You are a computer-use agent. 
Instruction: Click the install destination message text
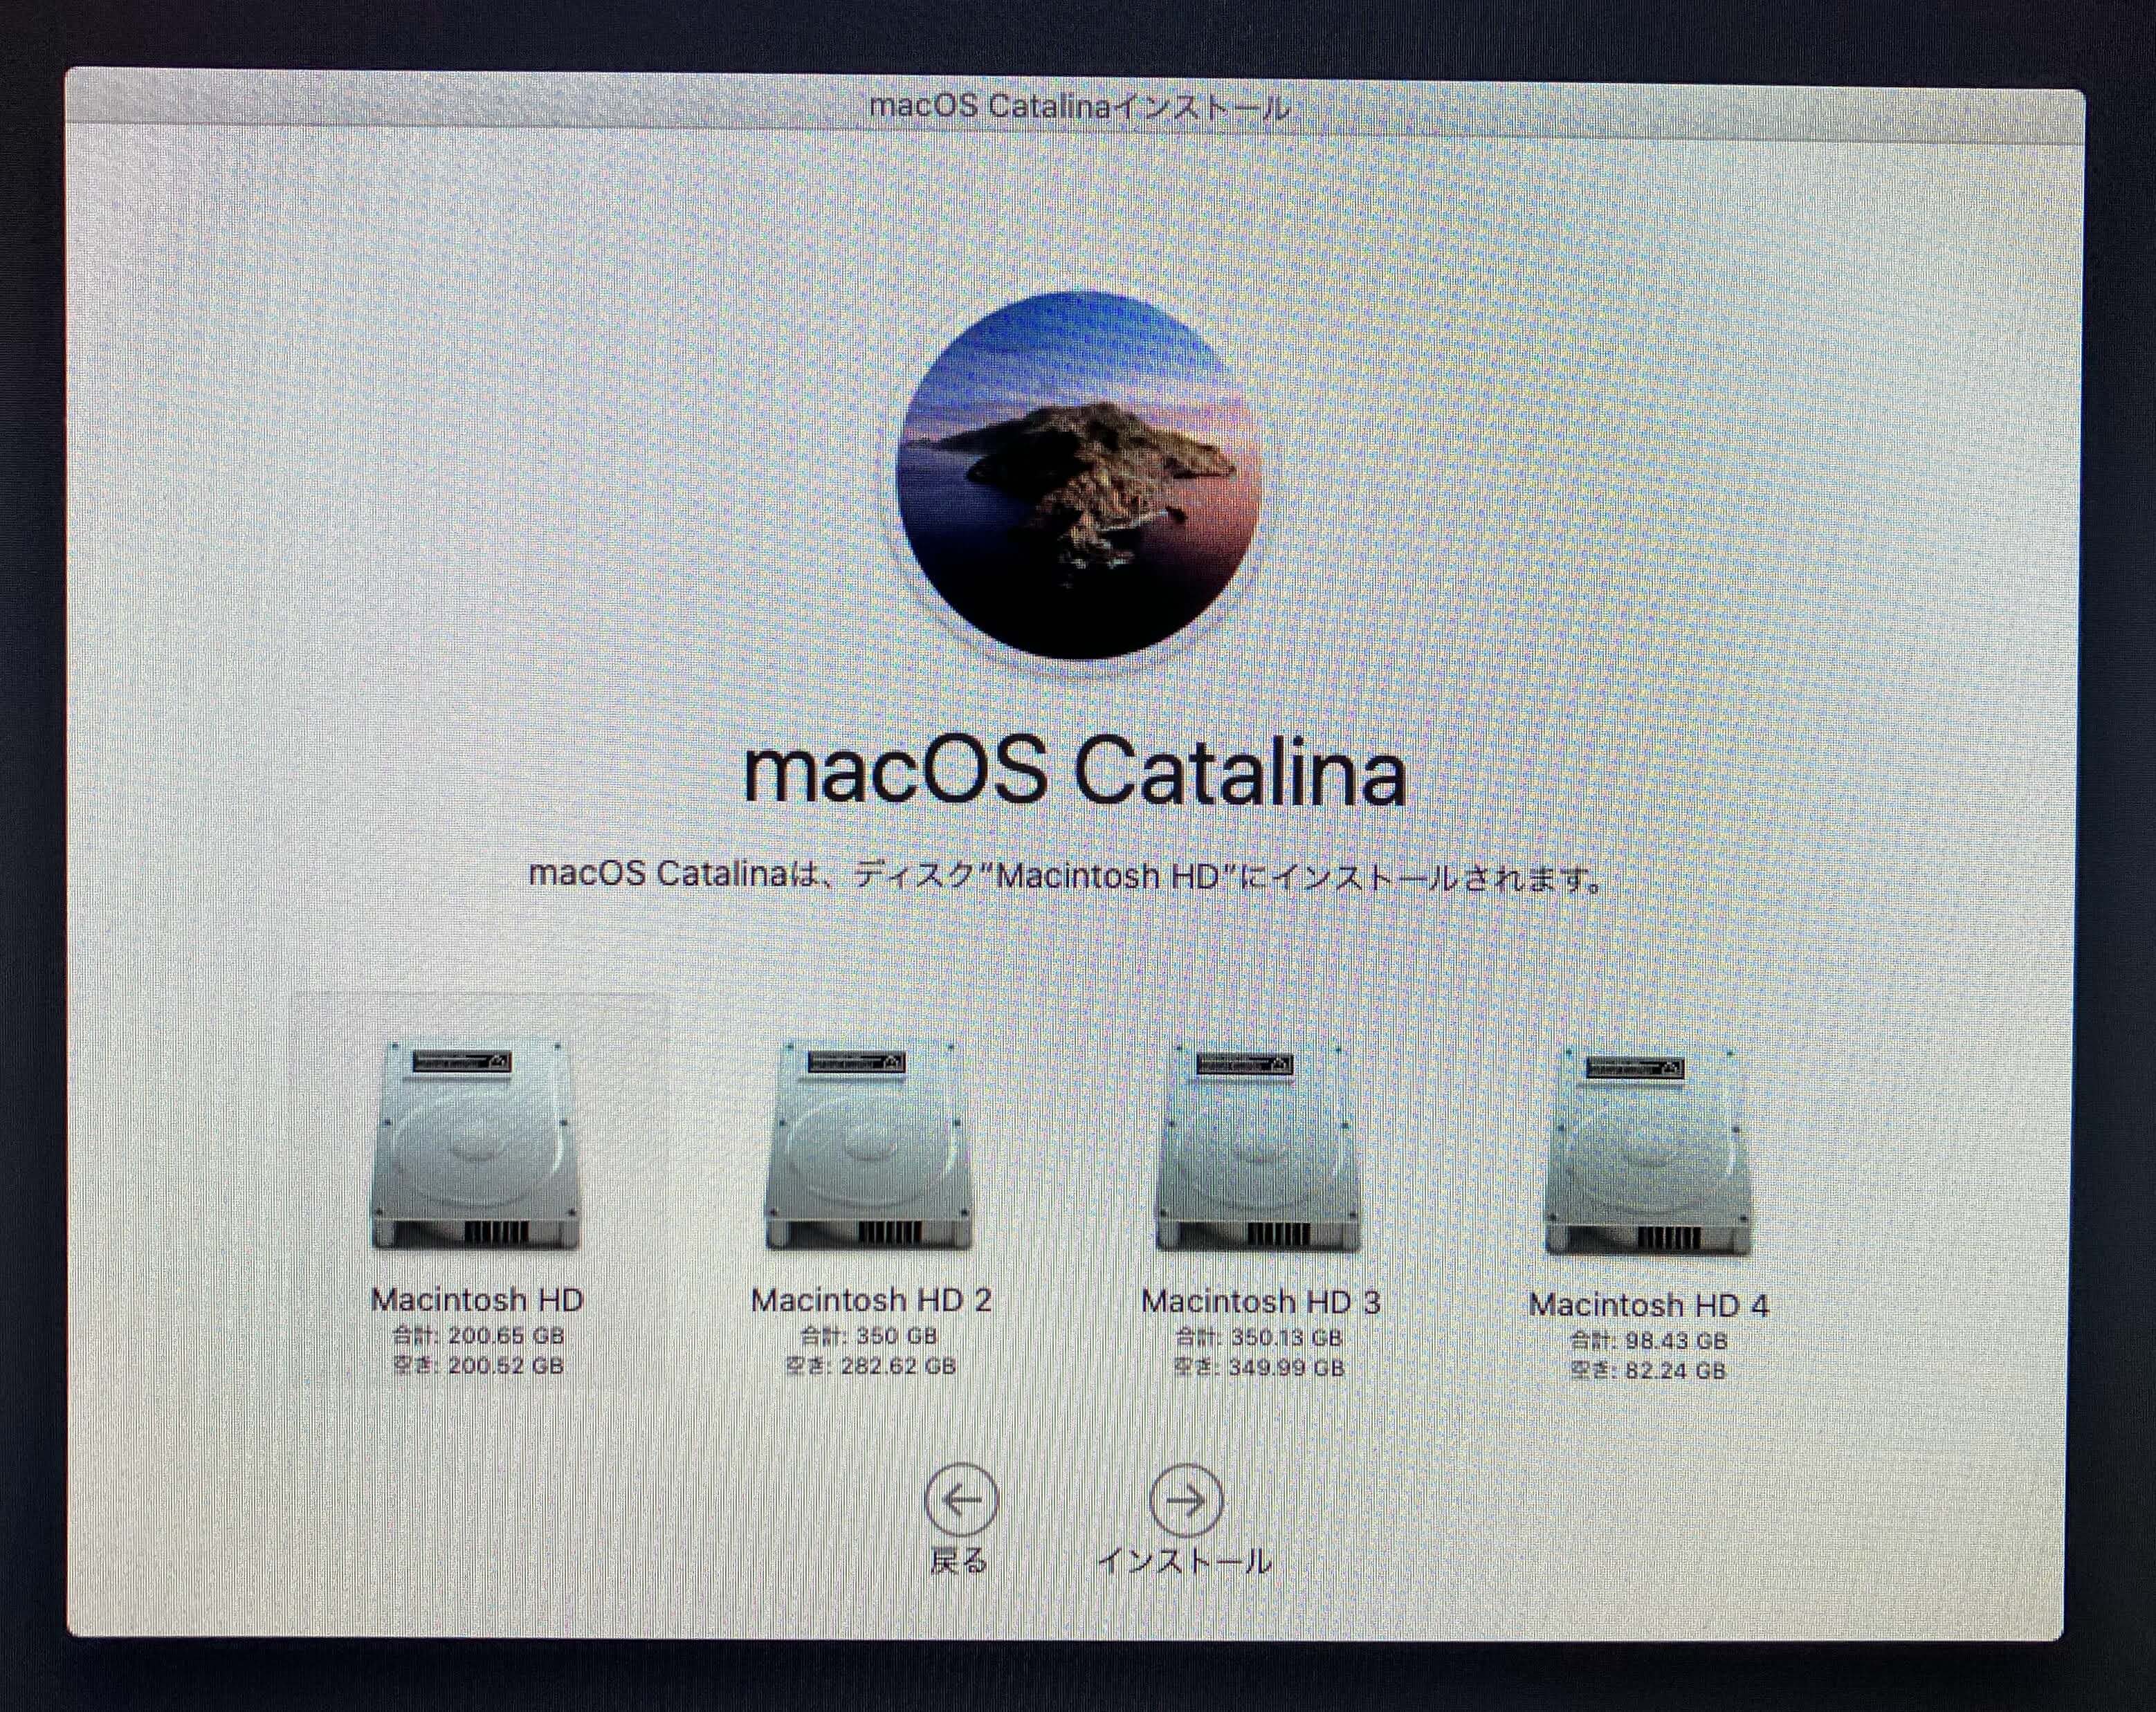coord(1066,876)
